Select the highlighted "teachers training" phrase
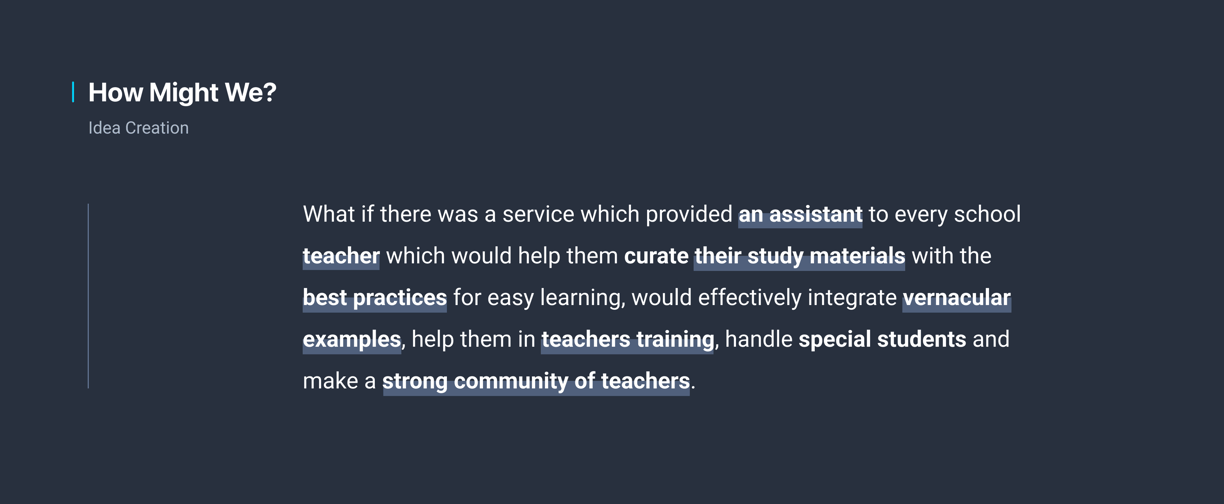The width and height of the screenshot is (1224, 504). (628, 340)
